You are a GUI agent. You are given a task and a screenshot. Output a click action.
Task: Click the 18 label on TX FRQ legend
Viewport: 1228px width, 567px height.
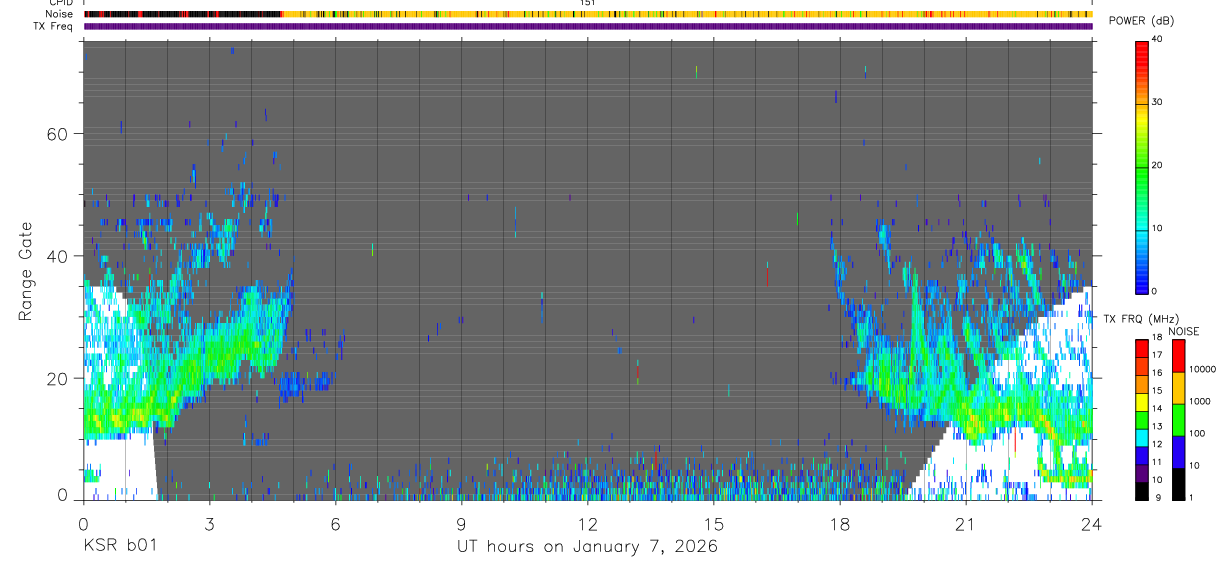pyautogui.click(x=1156, y=339)
